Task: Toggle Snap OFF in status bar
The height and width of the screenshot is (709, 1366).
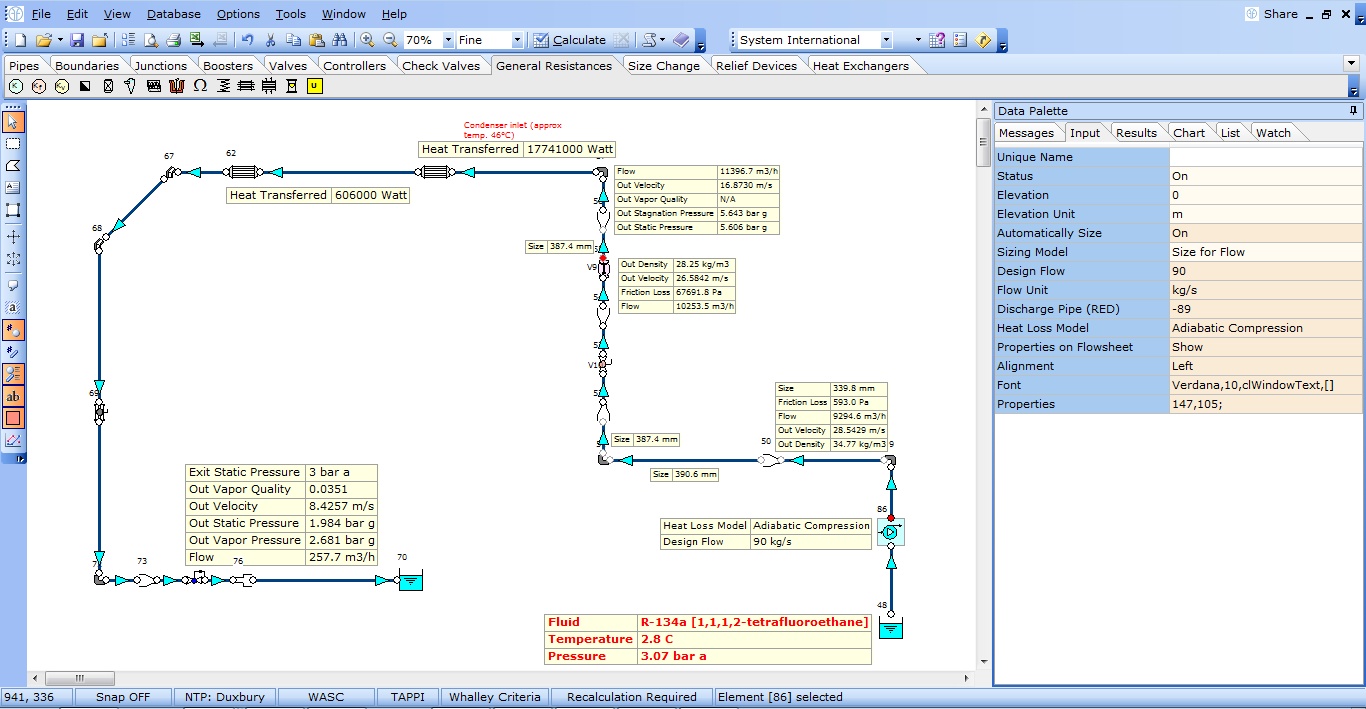Action: pos(123,697)
